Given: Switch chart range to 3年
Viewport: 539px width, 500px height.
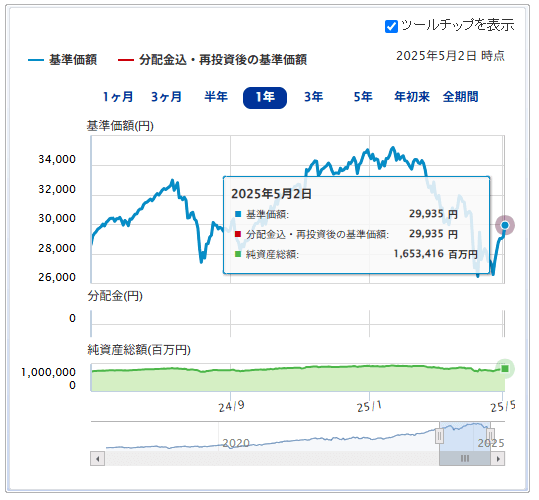Looking at the screenshot, I should (314, 97).
